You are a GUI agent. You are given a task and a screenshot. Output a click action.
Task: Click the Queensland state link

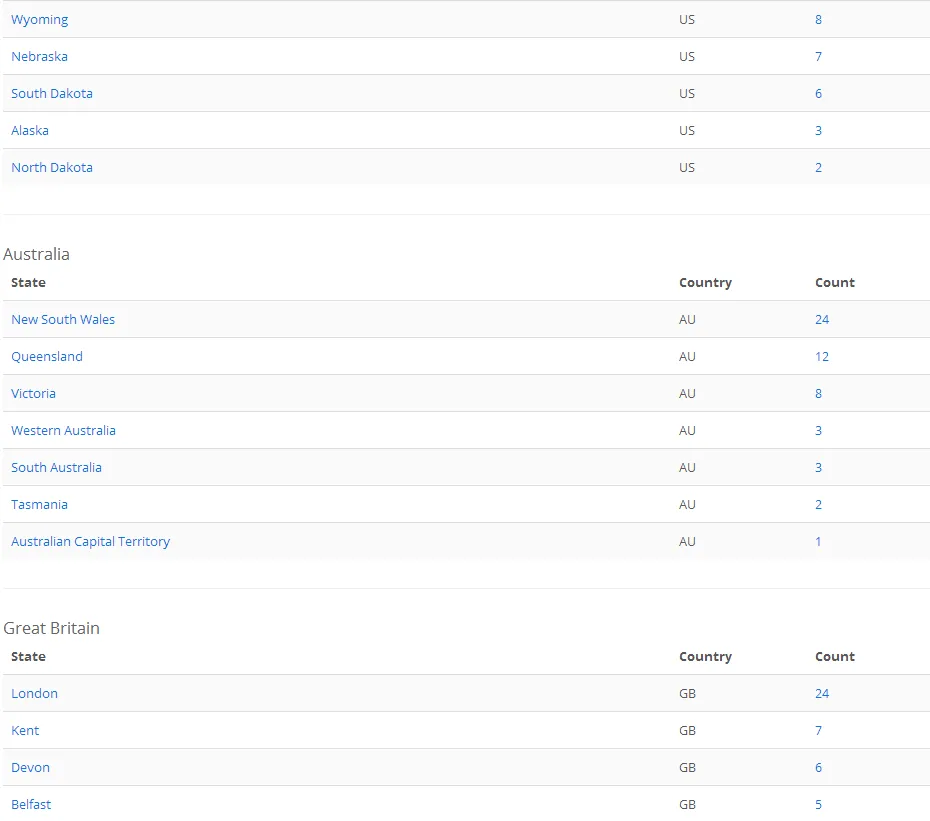(x=47, y=357)
